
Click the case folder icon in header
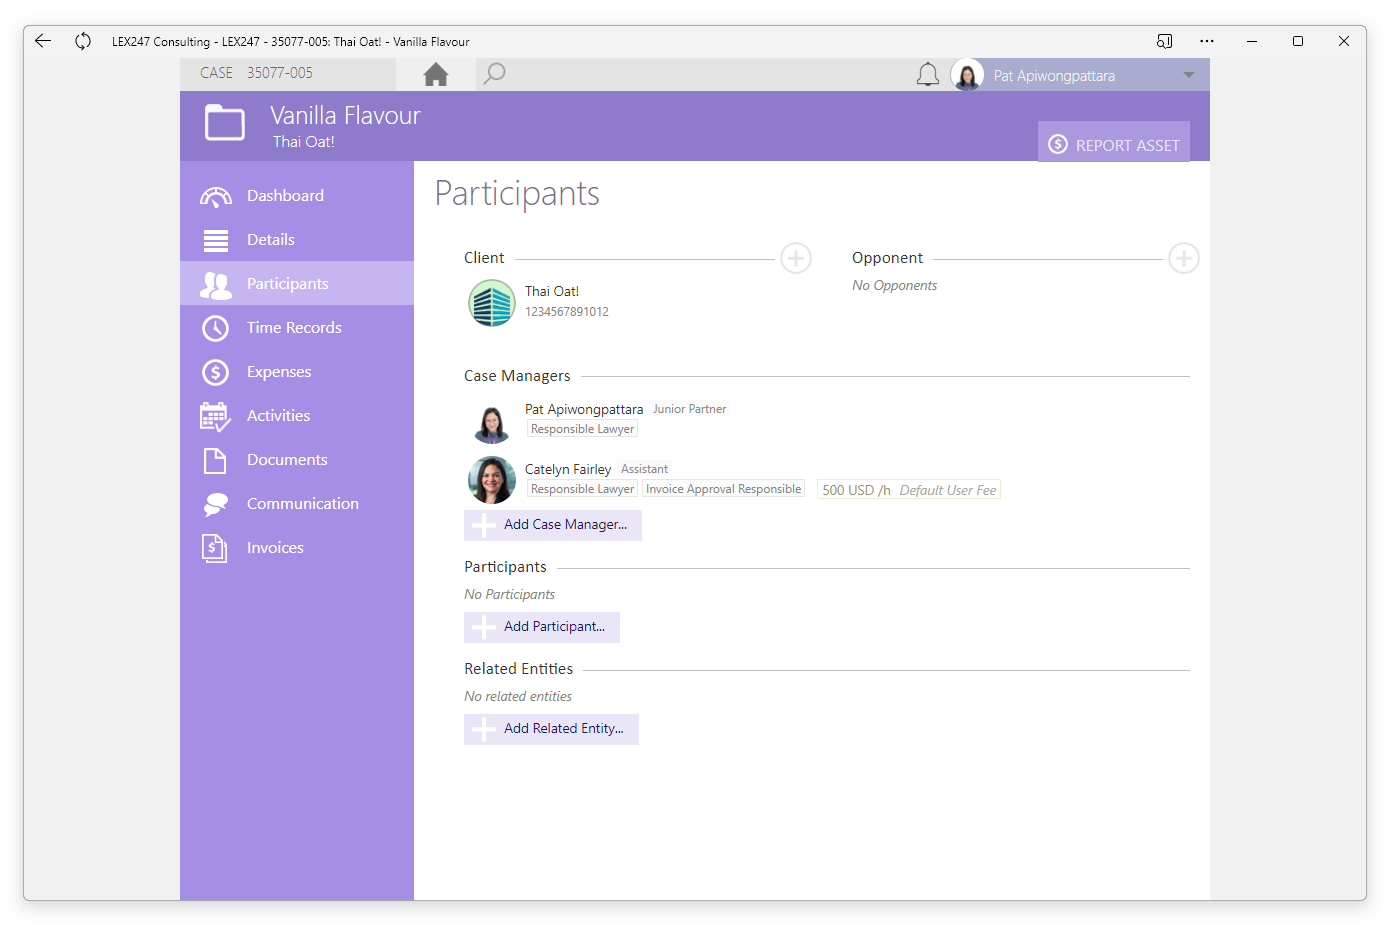tap(225, 123)
